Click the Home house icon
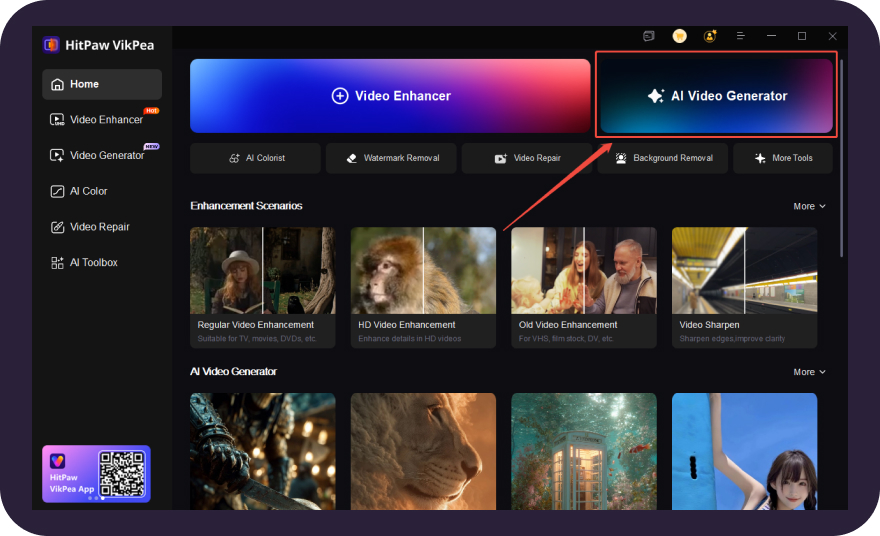 pos(57,84)
